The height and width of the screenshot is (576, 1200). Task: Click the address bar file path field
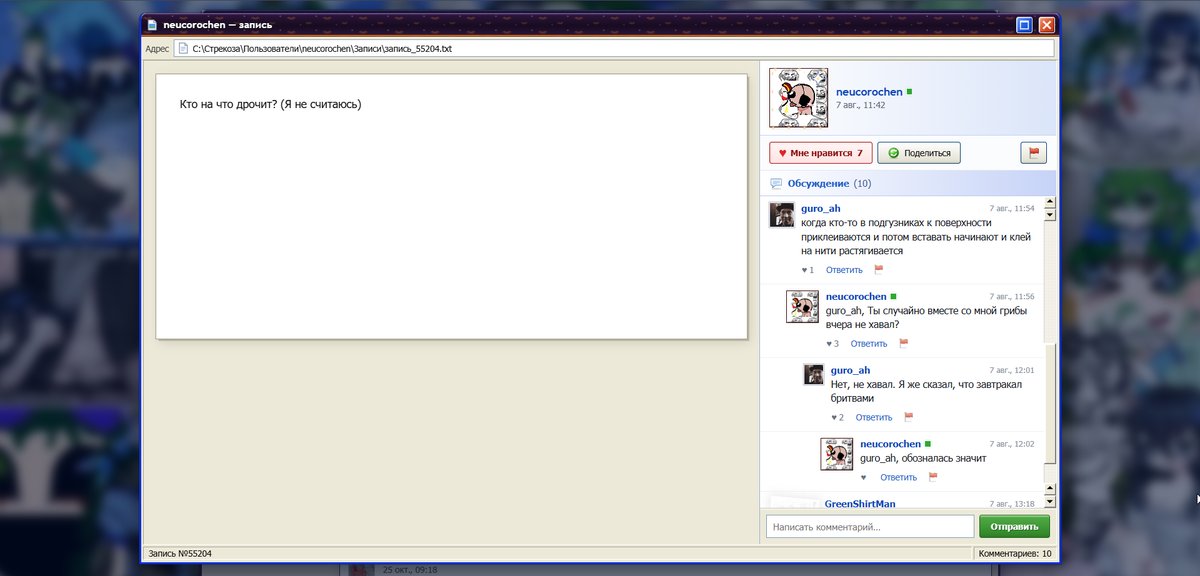click(x=614, y=48)
